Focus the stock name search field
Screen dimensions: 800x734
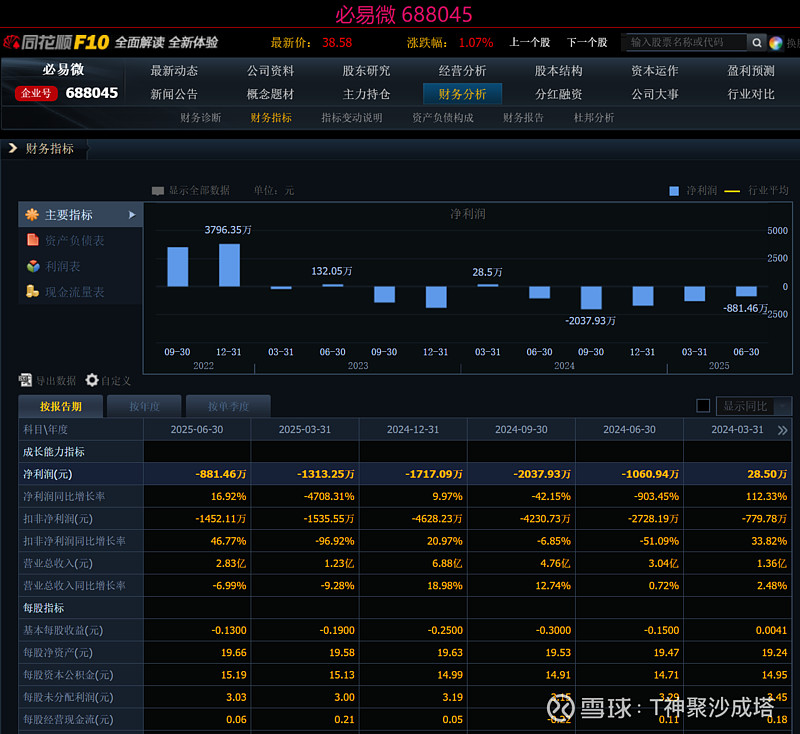pyautogui.click(x=686, y=42)
